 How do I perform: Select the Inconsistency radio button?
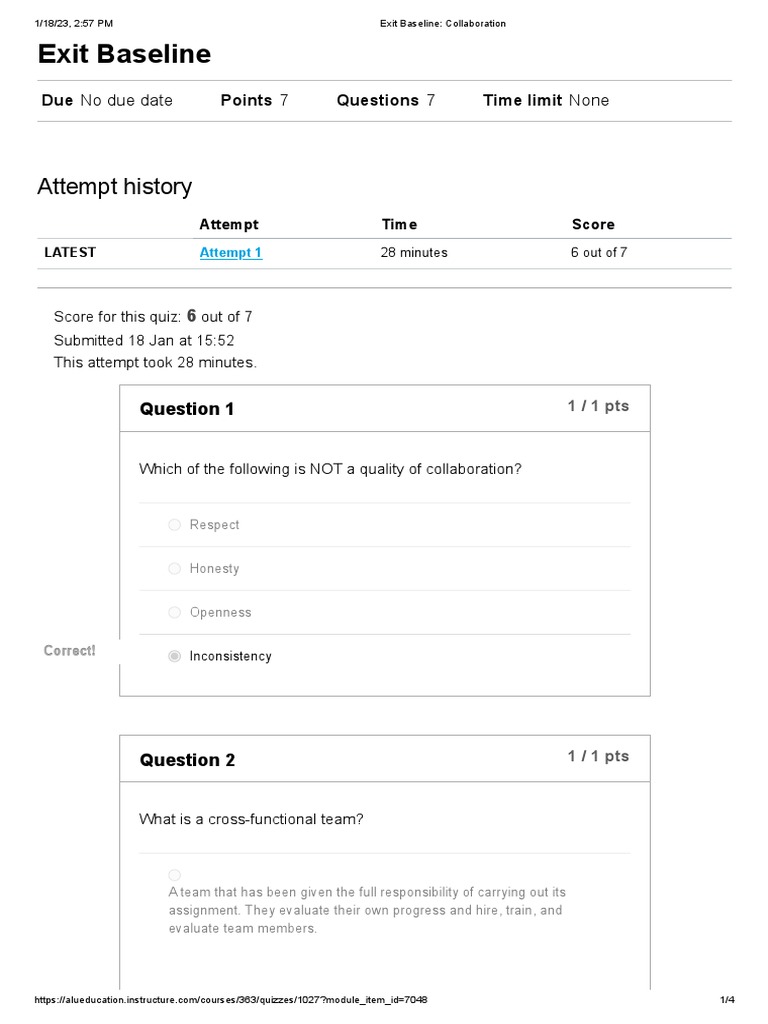click(x=175, y=657)
